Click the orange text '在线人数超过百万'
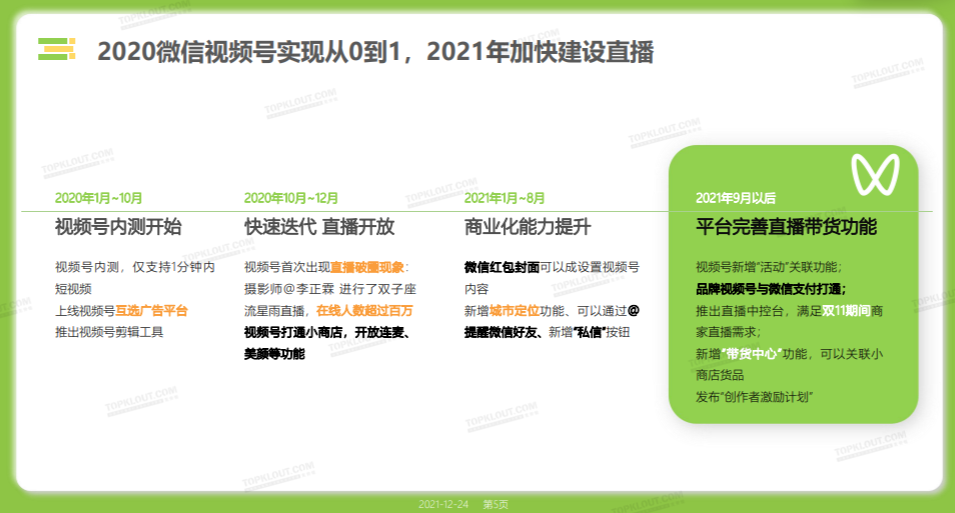 [x=364, y=311]
